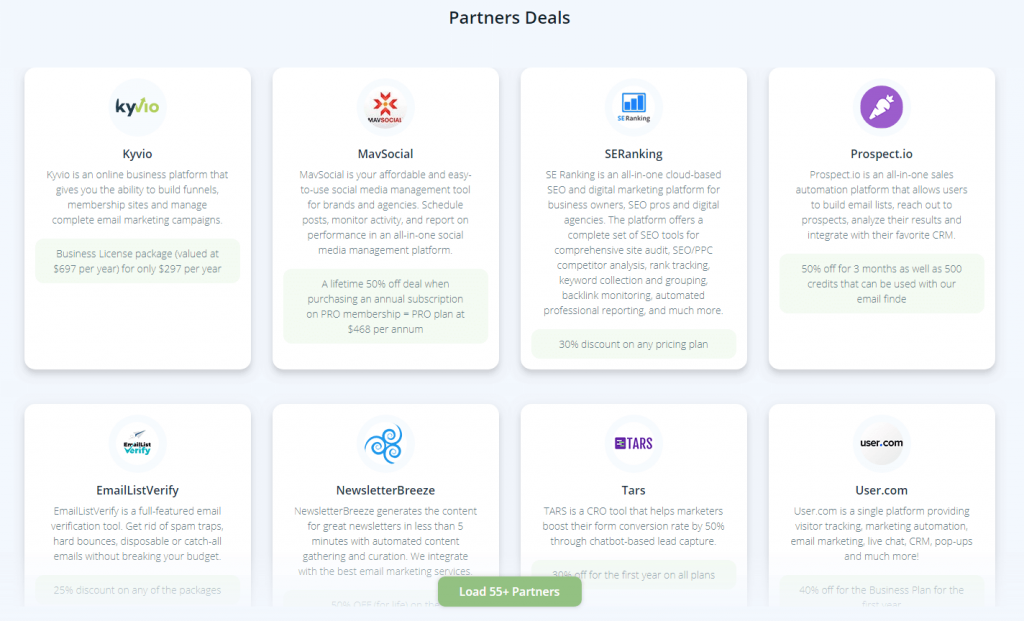Click the EmailListVerify card title
The image size is (1024, 621).
[x=137, y=490]
